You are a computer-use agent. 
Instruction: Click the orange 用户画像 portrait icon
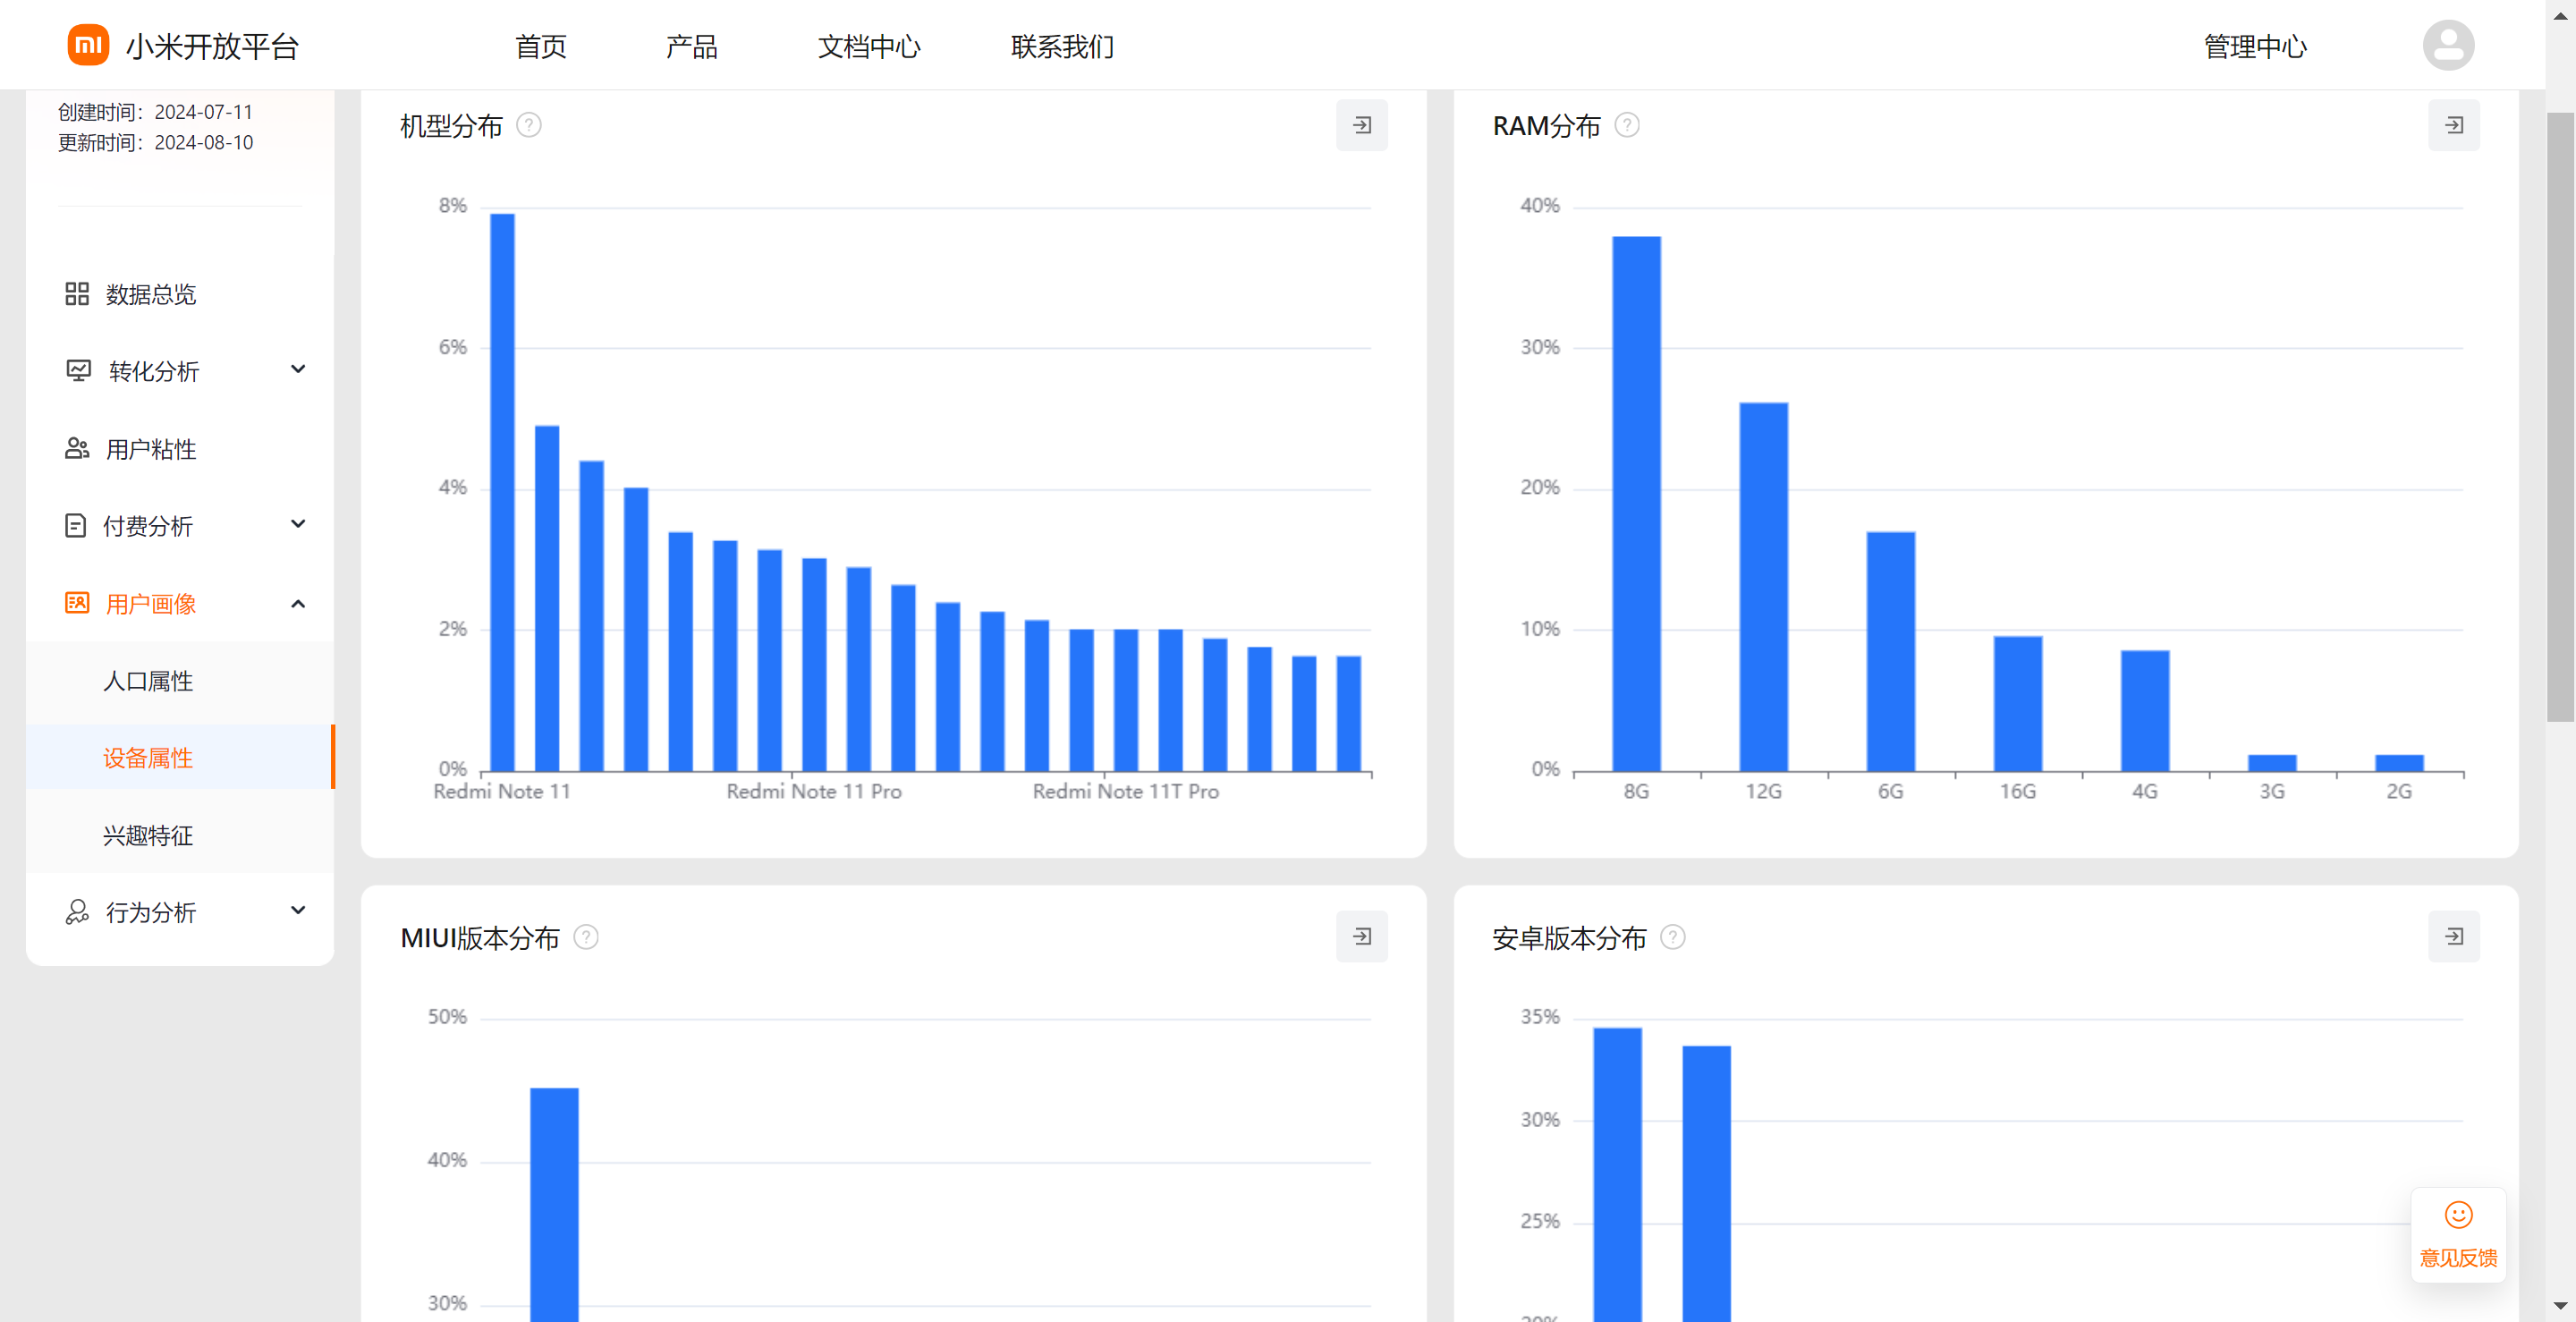[77, 603]
